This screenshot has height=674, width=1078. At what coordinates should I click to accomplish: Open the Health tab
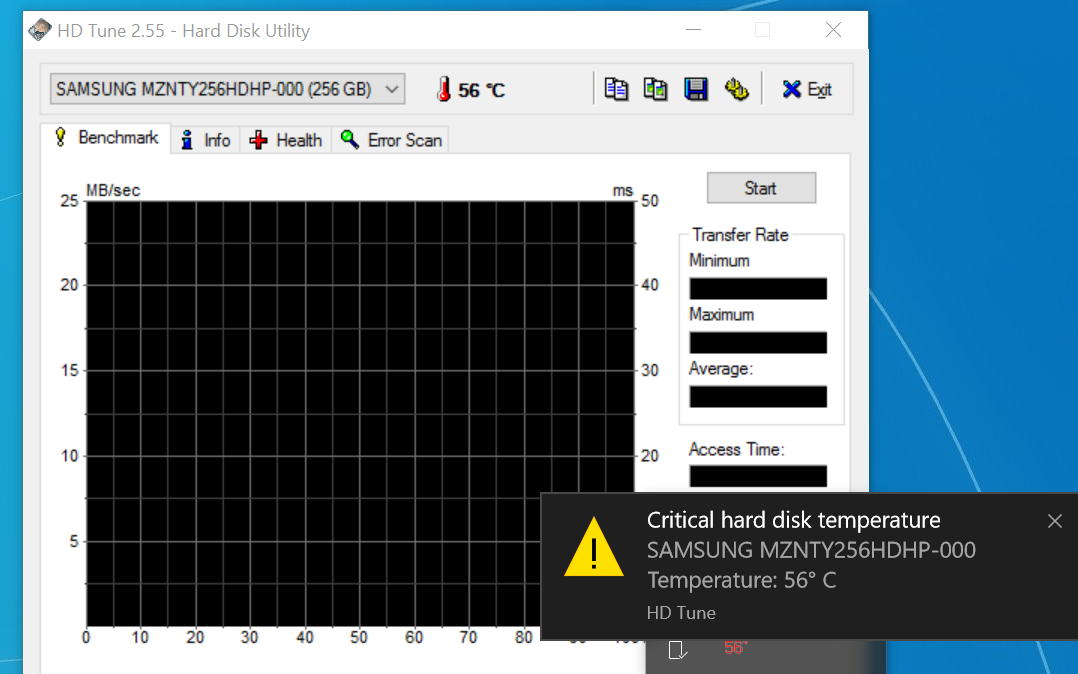286,140
